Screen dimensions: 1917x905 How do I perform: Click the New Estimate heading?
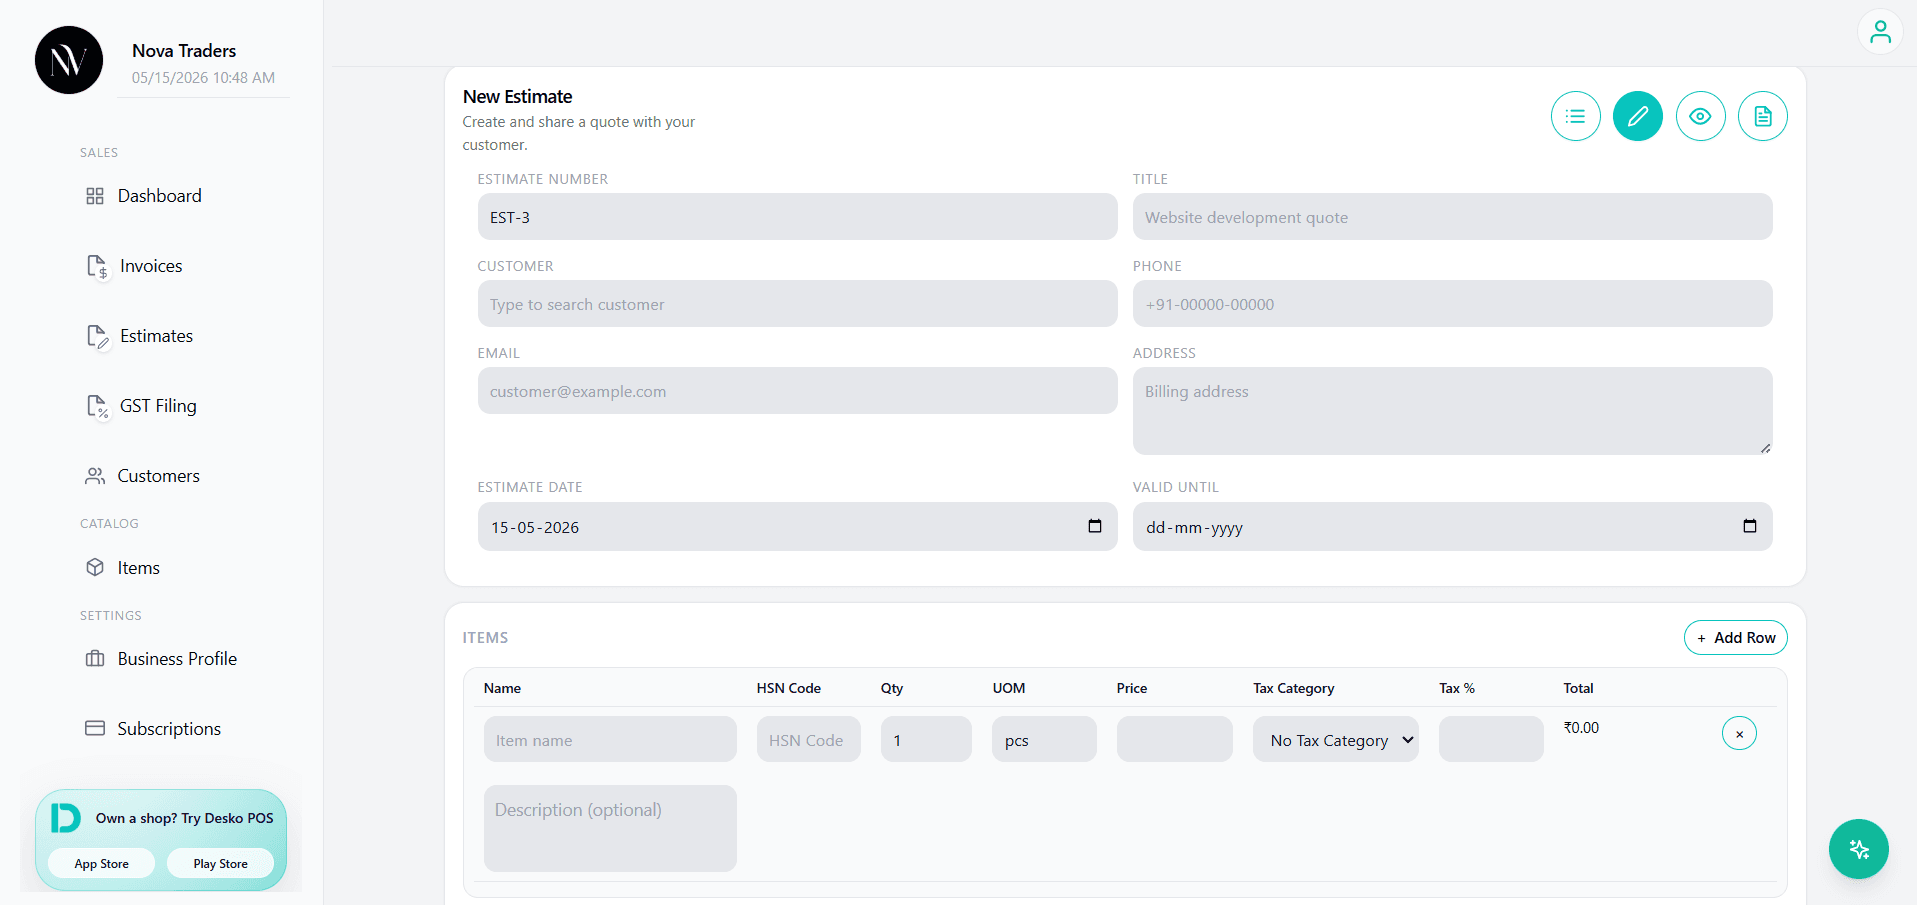click(517, 97)
